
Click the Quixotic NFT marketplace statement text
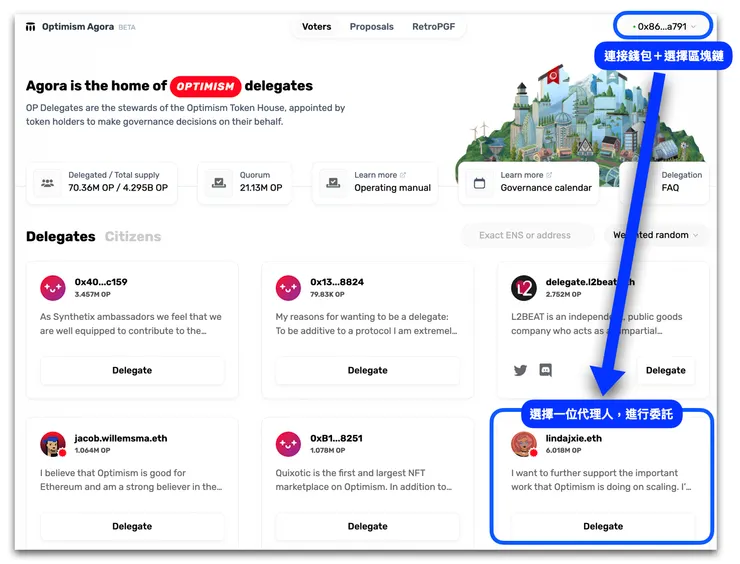364,480
